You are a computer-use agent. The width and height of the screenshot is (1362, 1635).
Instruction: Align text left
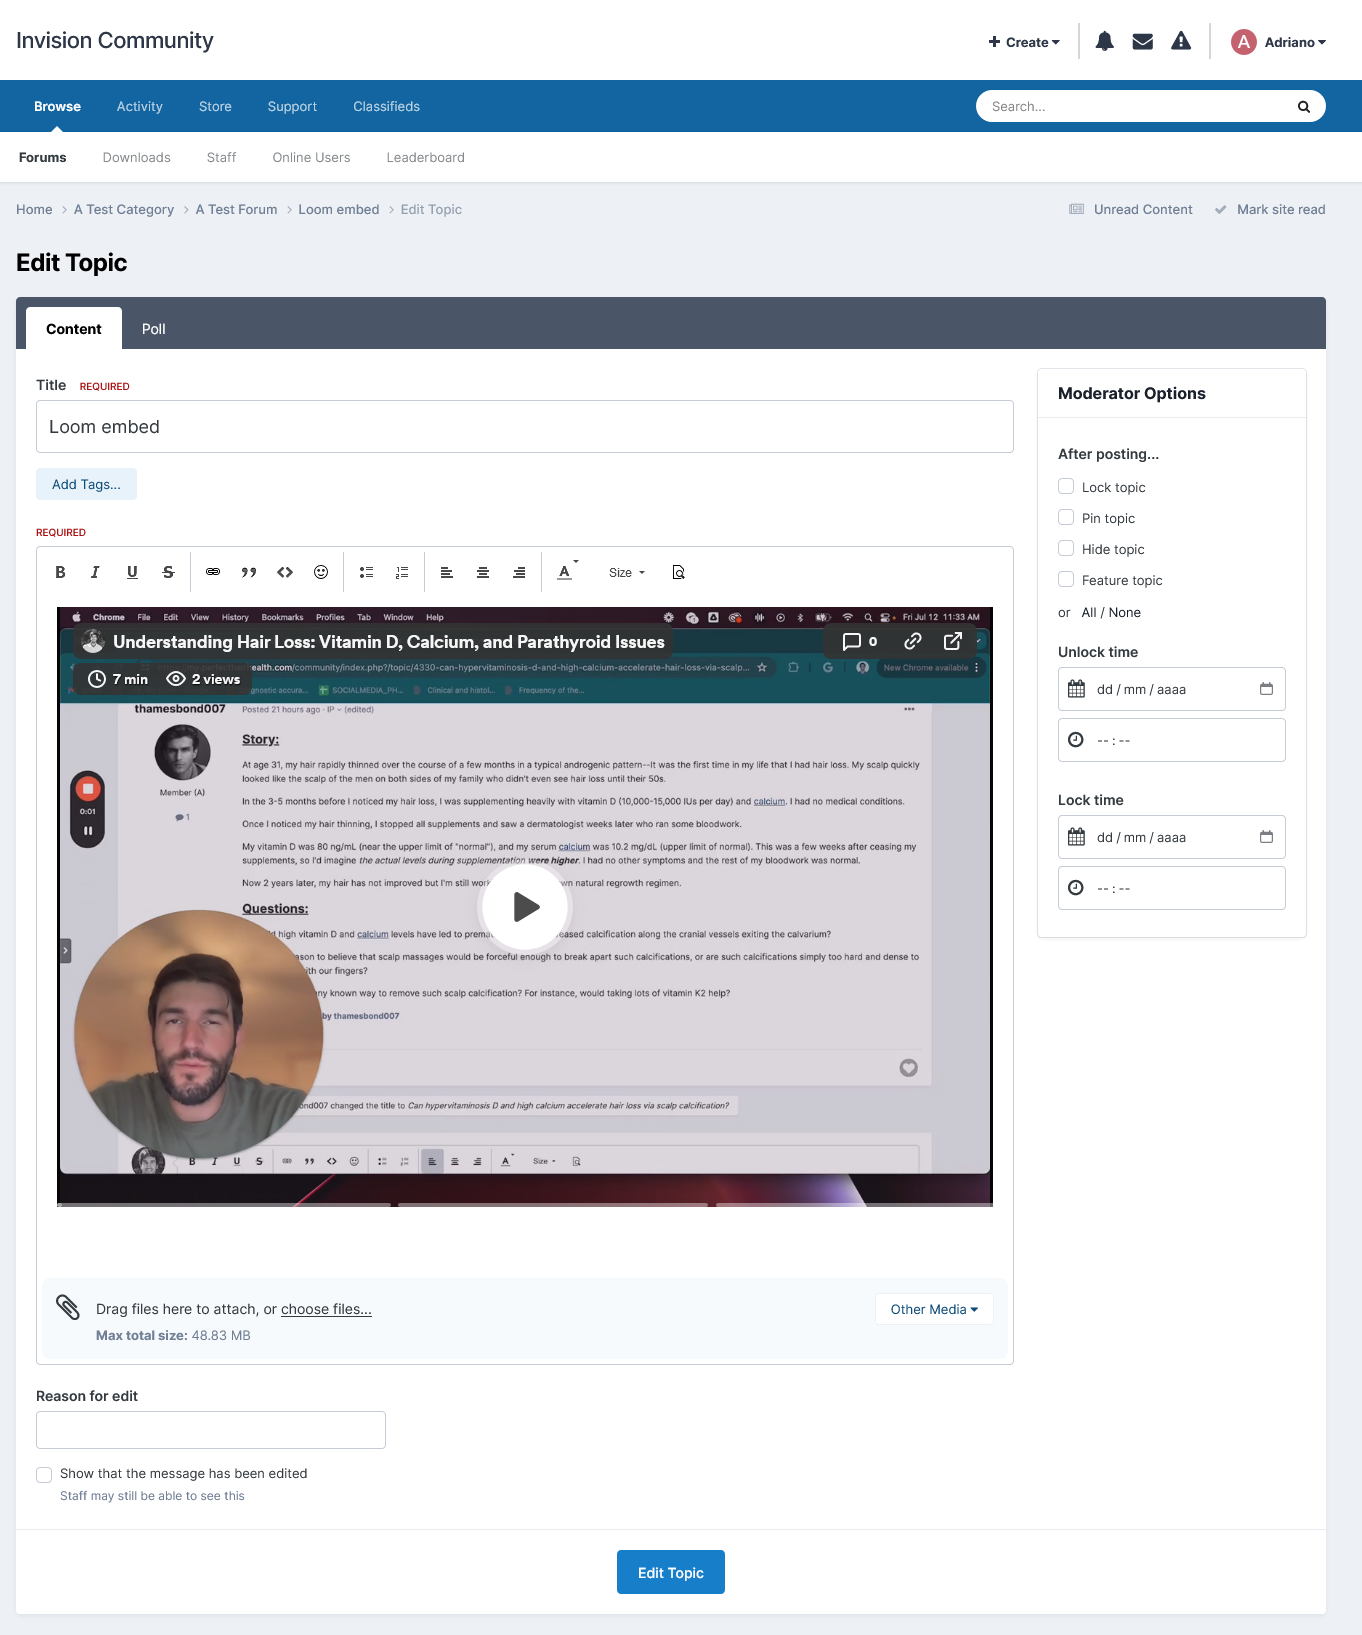(x=447, y=572)
